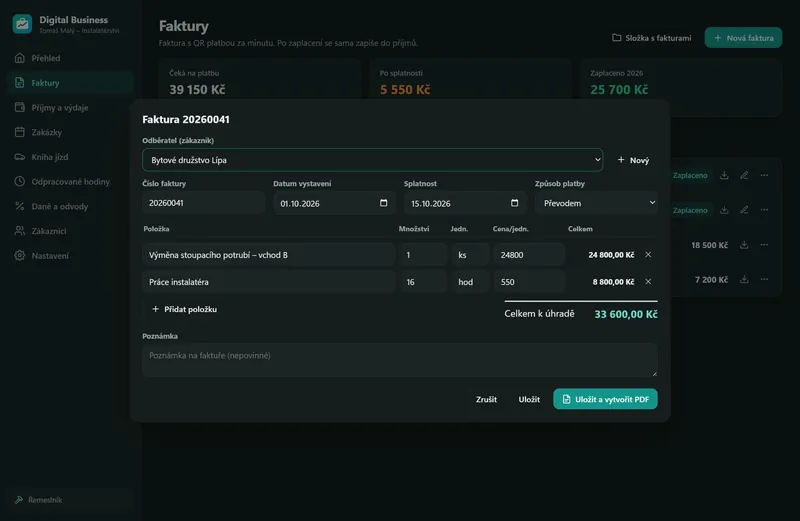Click the Nová faktura button
The width and height of the screenshot is (800, 521).
point(743,38)
